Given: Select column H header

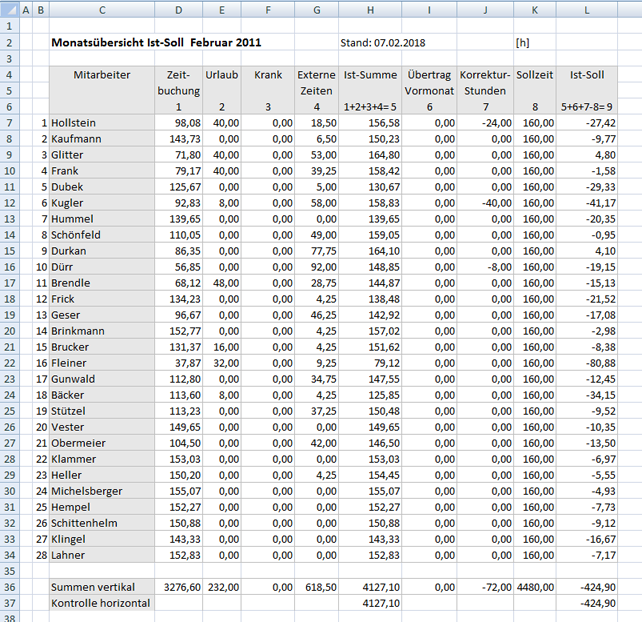Looking at the screenshot, I should (370, 10).
